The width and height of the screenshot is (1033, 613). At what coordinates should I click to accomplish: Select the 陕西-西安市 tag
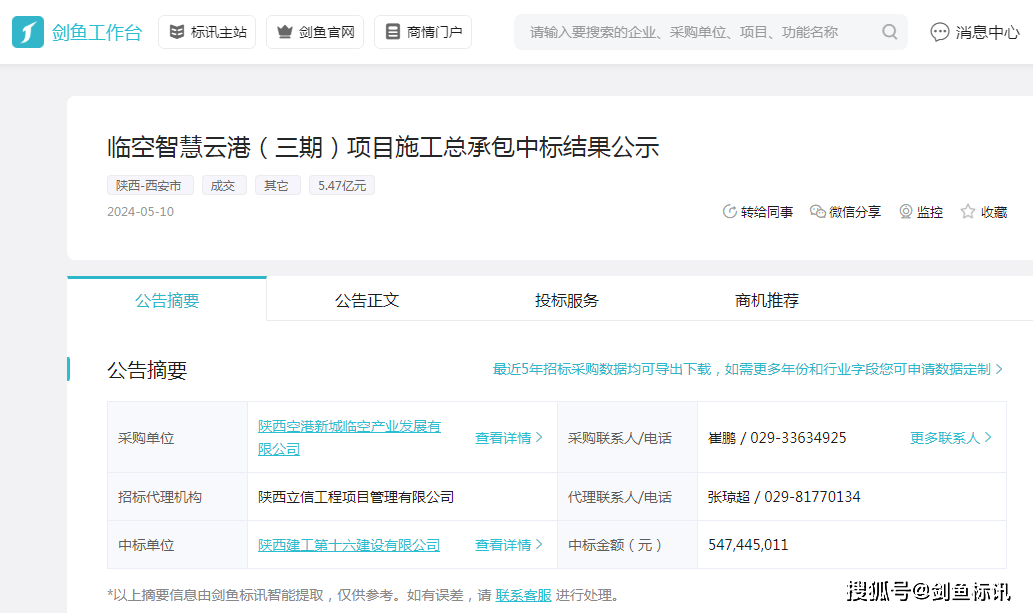(x=150, y=185)
